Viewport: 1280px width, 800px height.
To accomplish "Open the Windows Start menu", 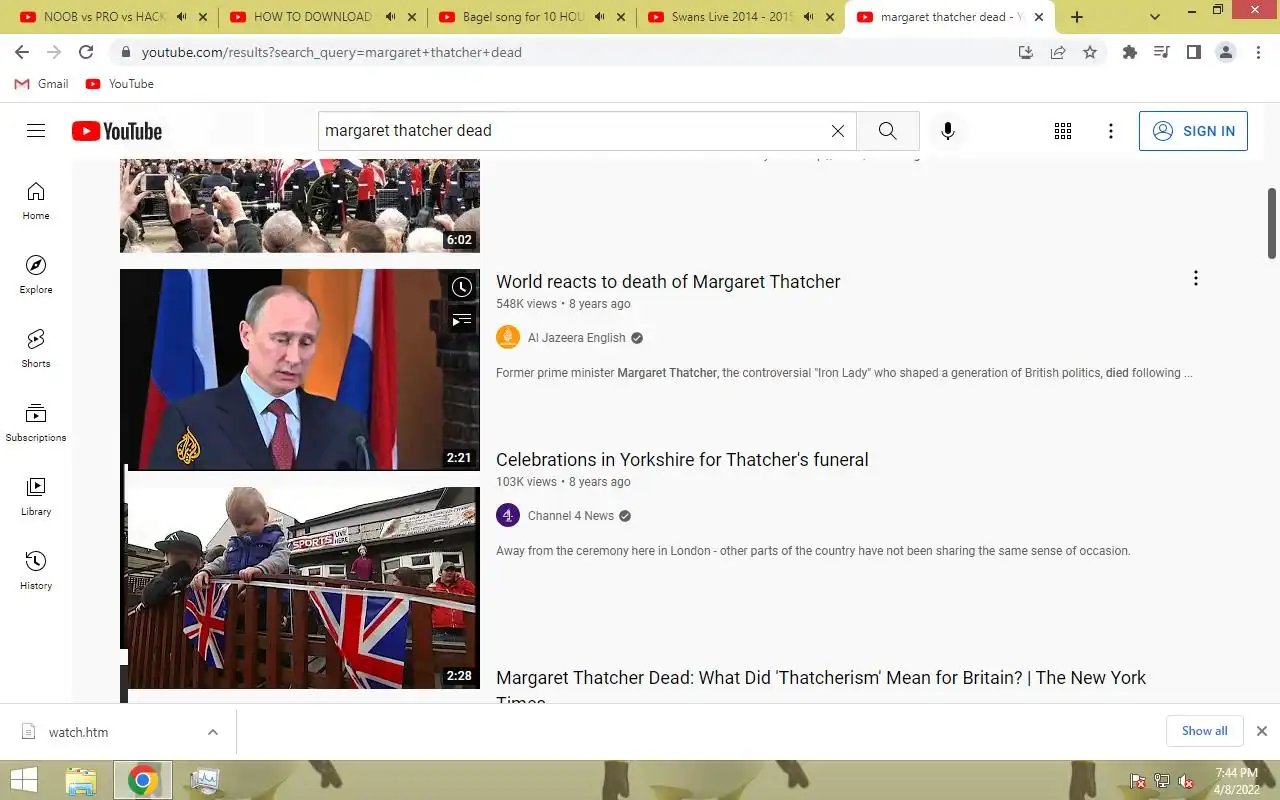I will tap(23, 780).
